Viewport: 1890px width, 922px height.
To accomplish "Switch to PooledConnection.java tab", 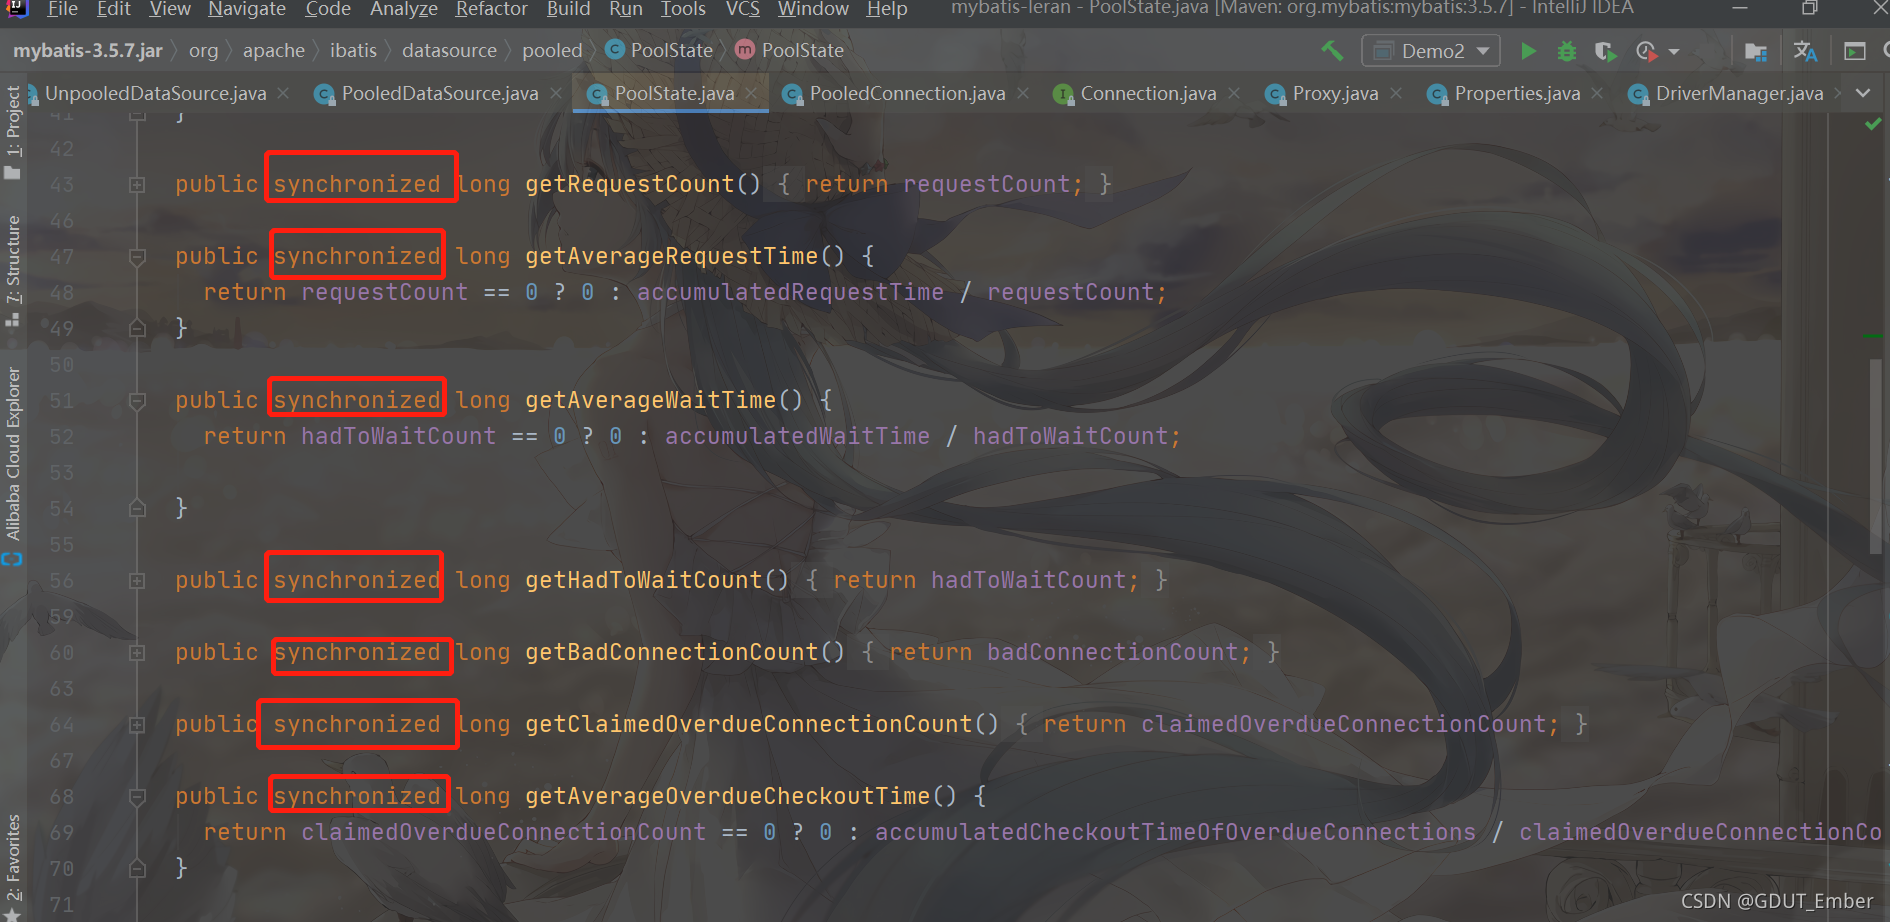I will [906, 93].
